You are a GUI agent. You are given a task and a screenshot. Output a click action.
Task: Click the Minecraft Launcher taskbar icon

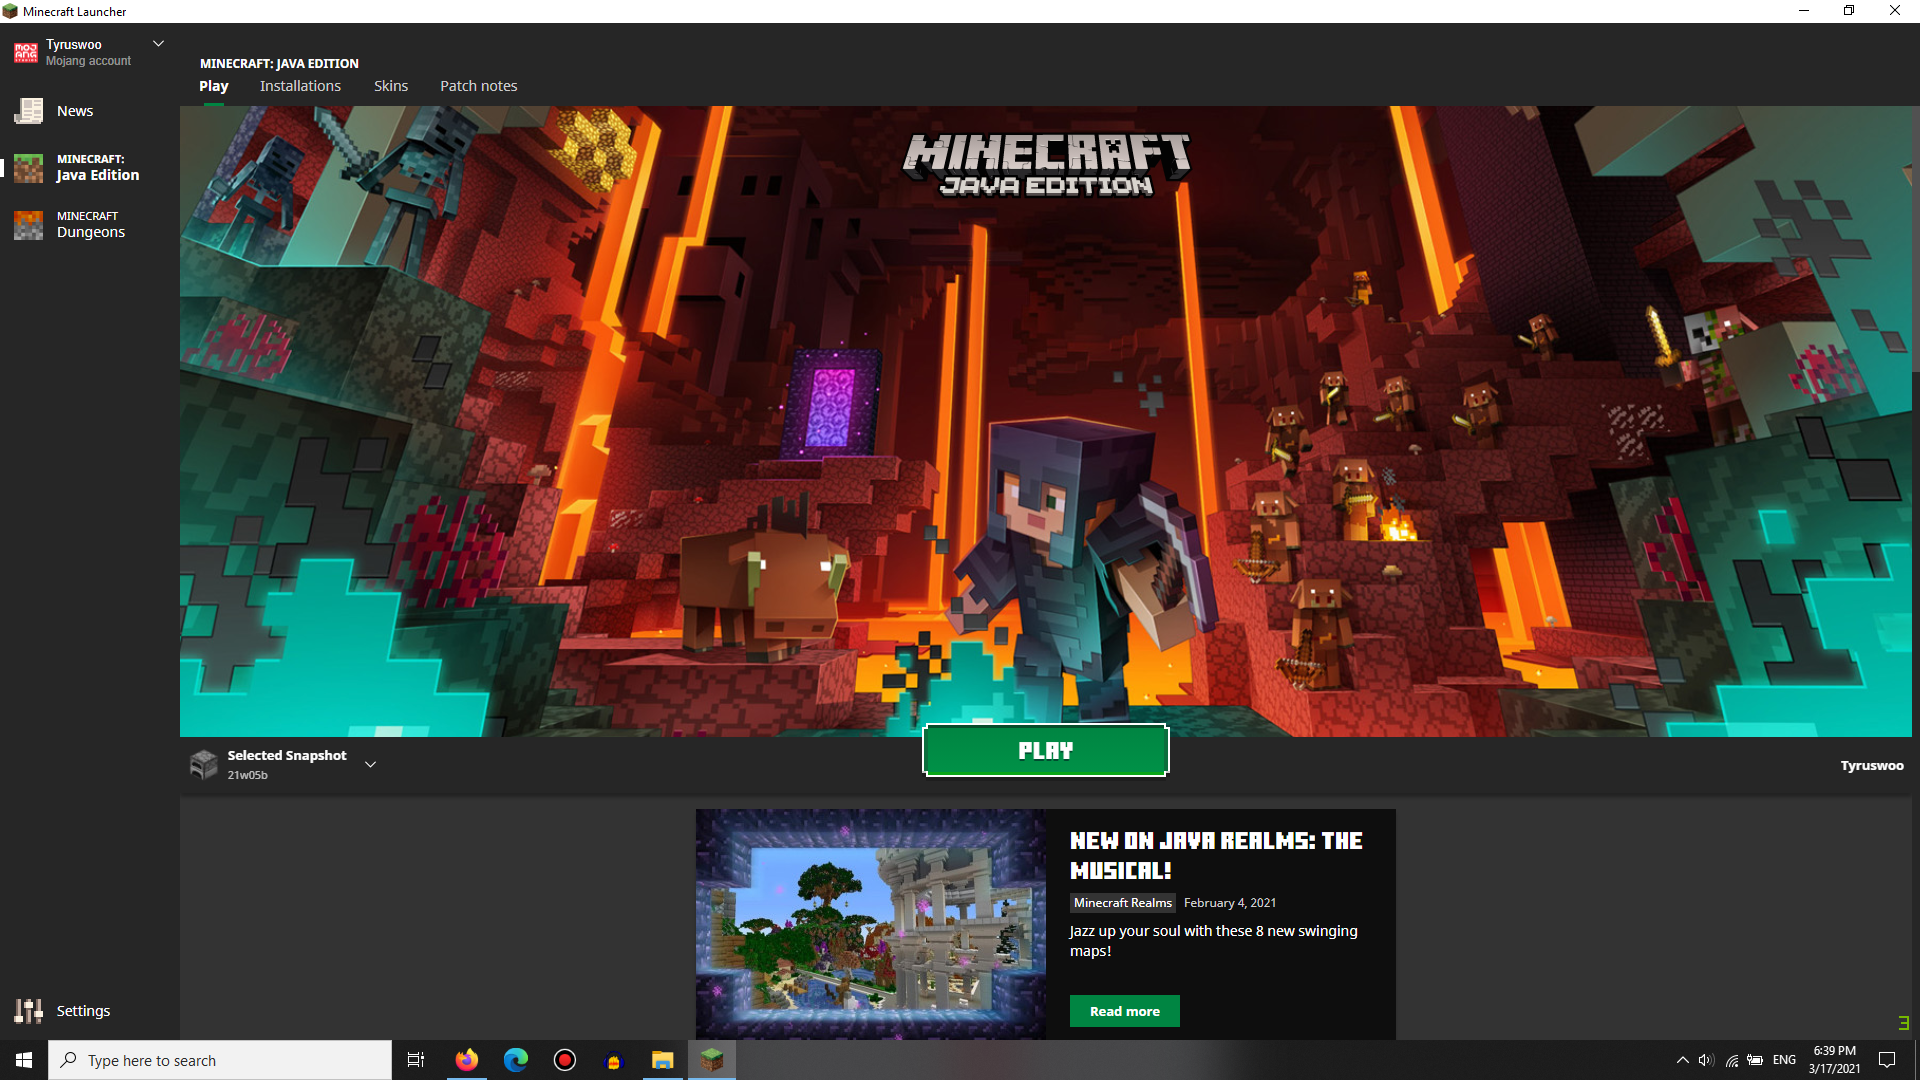[x=712, y=1060]
